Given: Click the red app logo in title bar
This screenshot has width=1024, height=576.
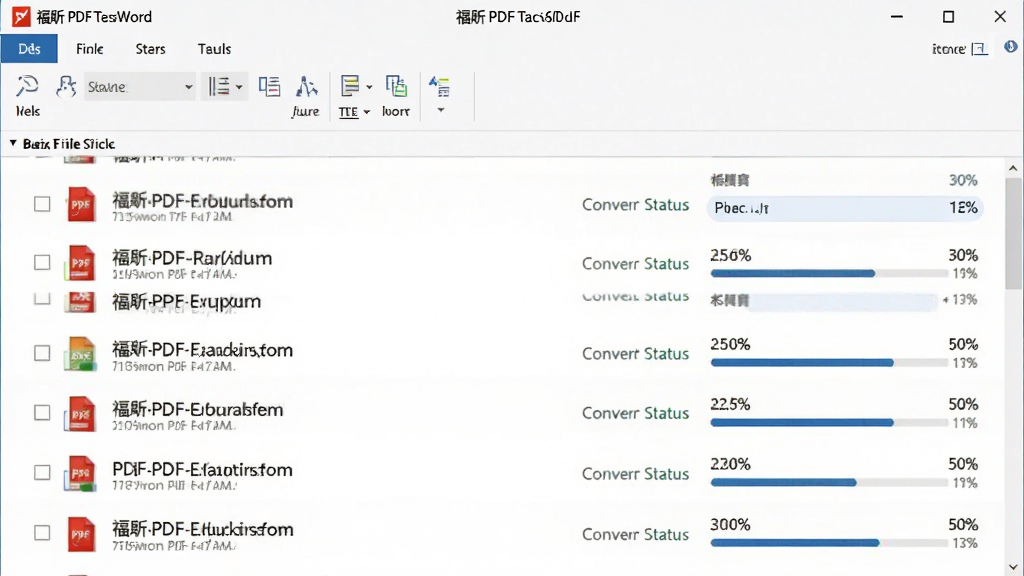Looking at the screenshot, I should point(21,16).
